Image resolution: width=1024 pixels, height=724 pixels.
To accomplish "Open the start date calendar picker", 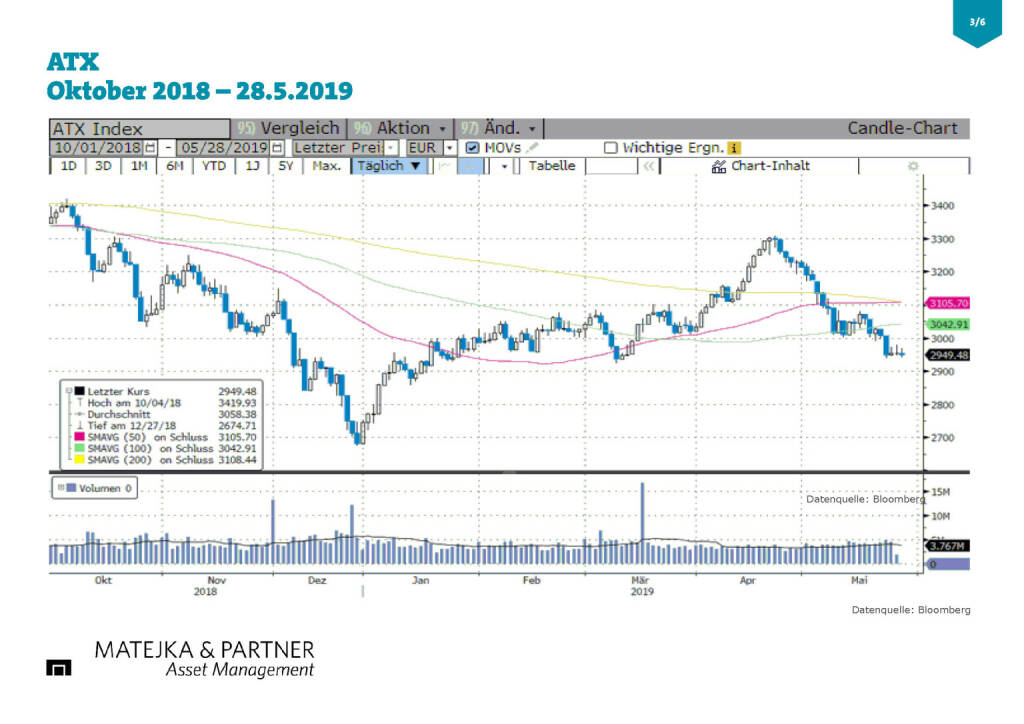I will tap(150, 147).
